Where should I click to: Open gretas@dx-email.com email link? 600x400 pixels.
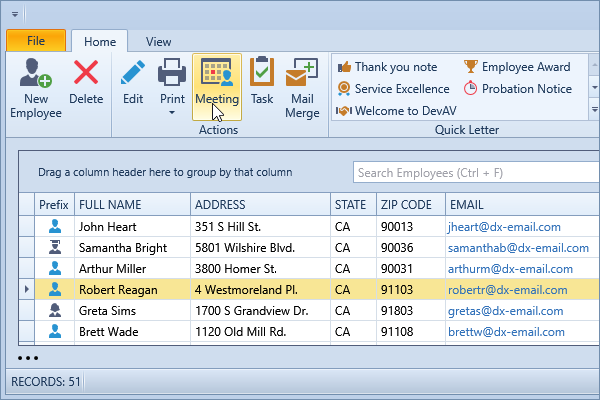(505, 311)
